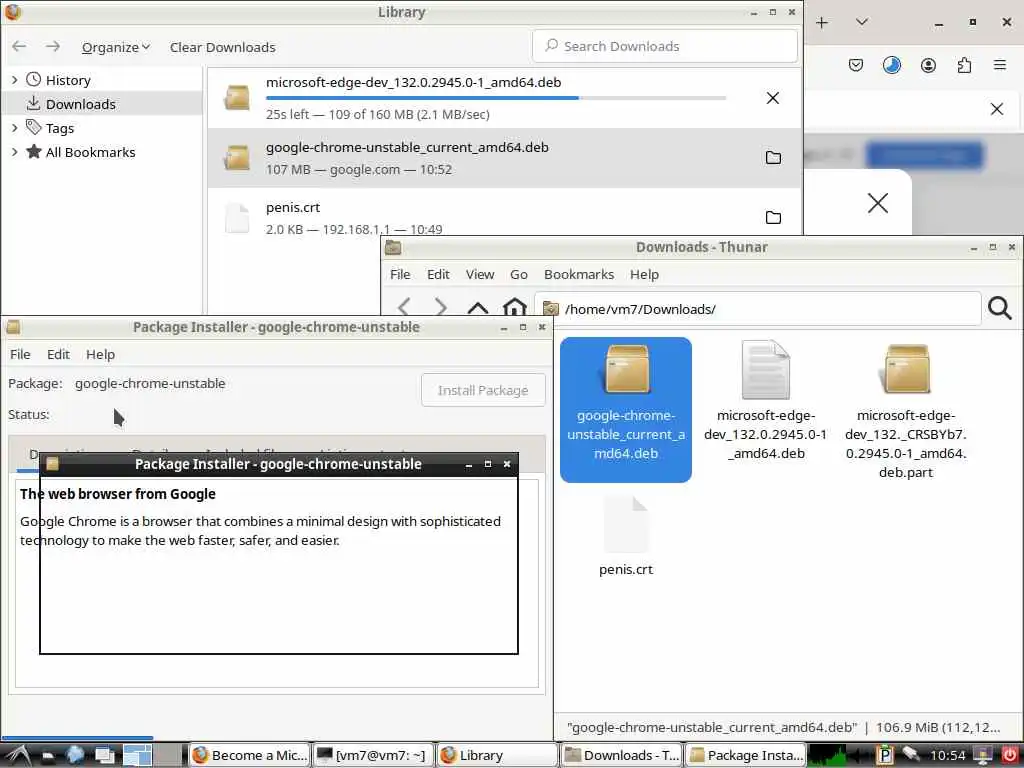Open the LXDE start menu icon
This screenshot has width=1024, height=768.
tap(17, 755)
